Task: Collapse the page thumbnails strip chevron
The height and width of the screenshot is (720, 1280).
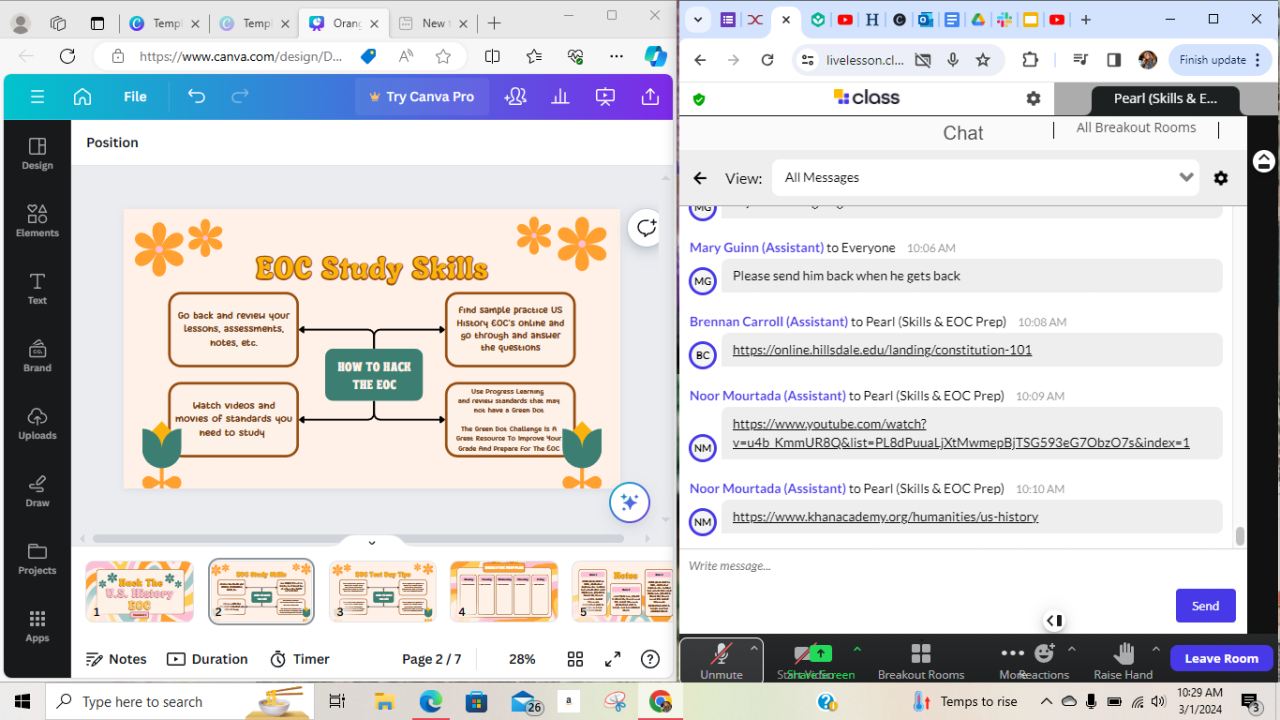Action: pos(372,543)
